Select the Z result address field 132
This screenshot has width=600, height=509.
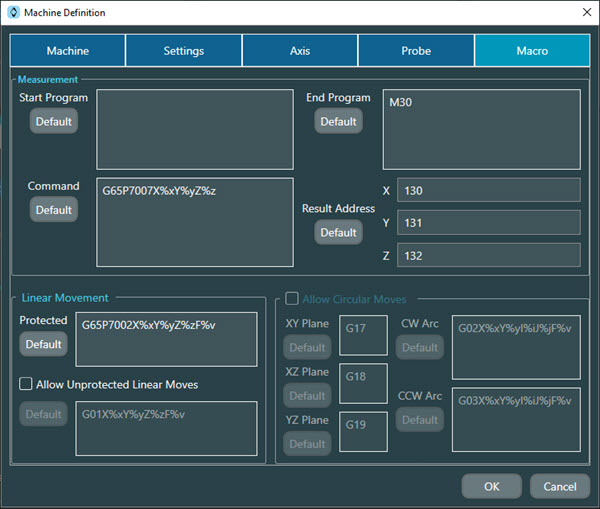[488, 255]
